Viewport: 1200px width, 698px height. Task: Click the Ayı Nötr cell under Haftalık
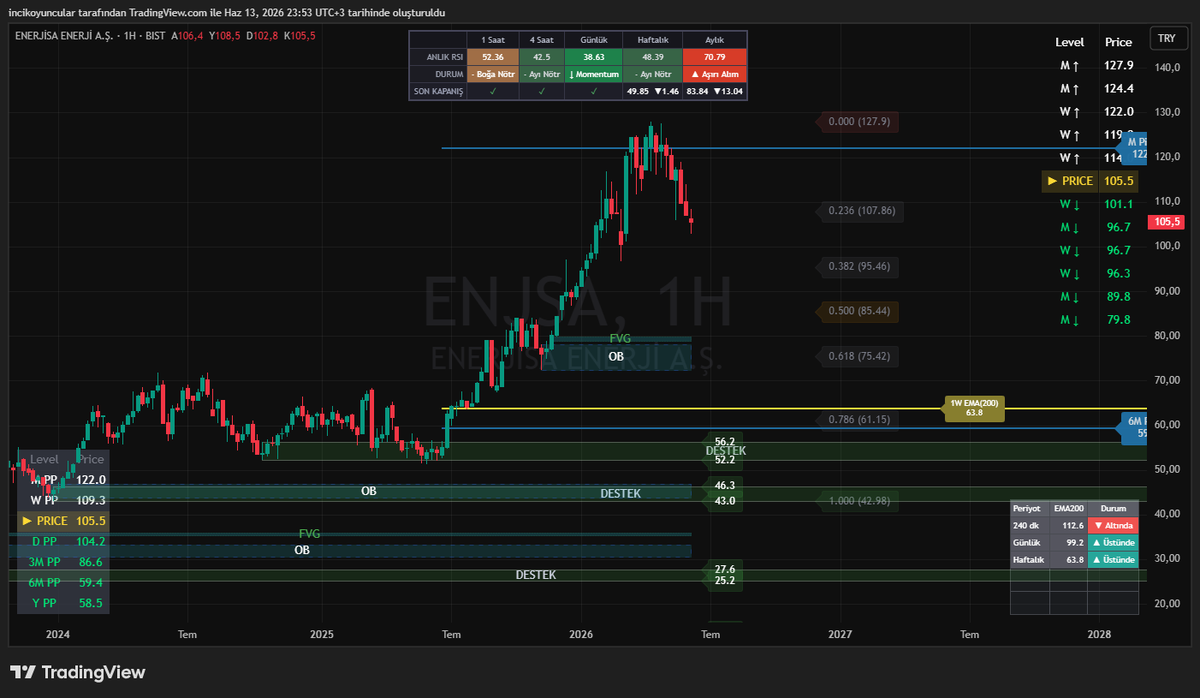pyautogui.click(x=651, y=74)
